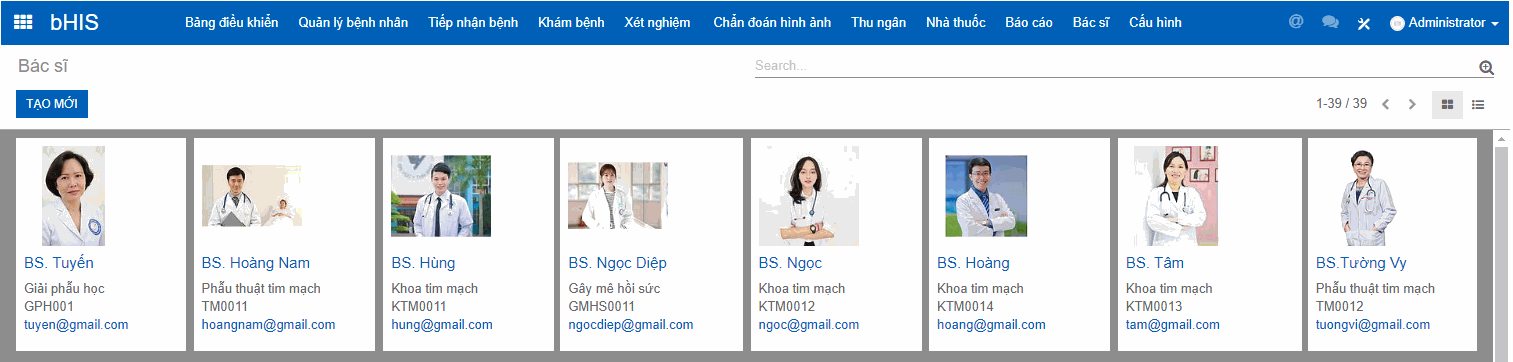Open the conversations chat bubble icon
The width and height of the screenshot is (1513, 362).
[x=1330, y=22]
